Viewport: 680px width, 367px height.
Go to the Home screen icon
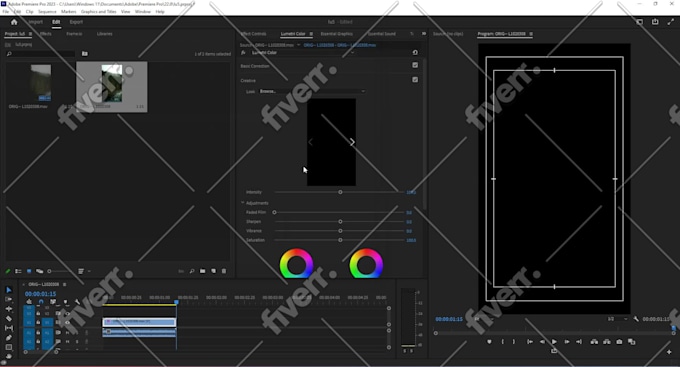pos(14,22)
